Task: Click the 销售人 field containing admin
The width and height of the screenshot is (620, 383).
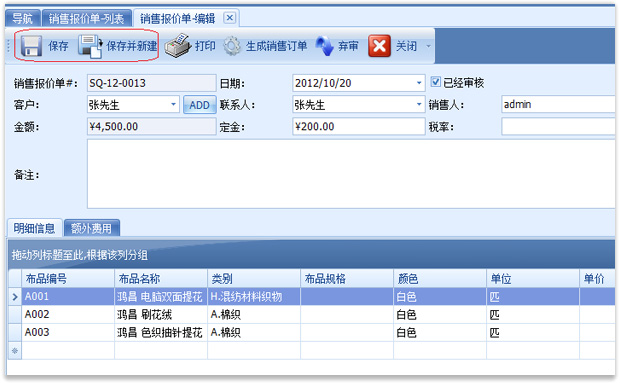Action: coord(558,104)
